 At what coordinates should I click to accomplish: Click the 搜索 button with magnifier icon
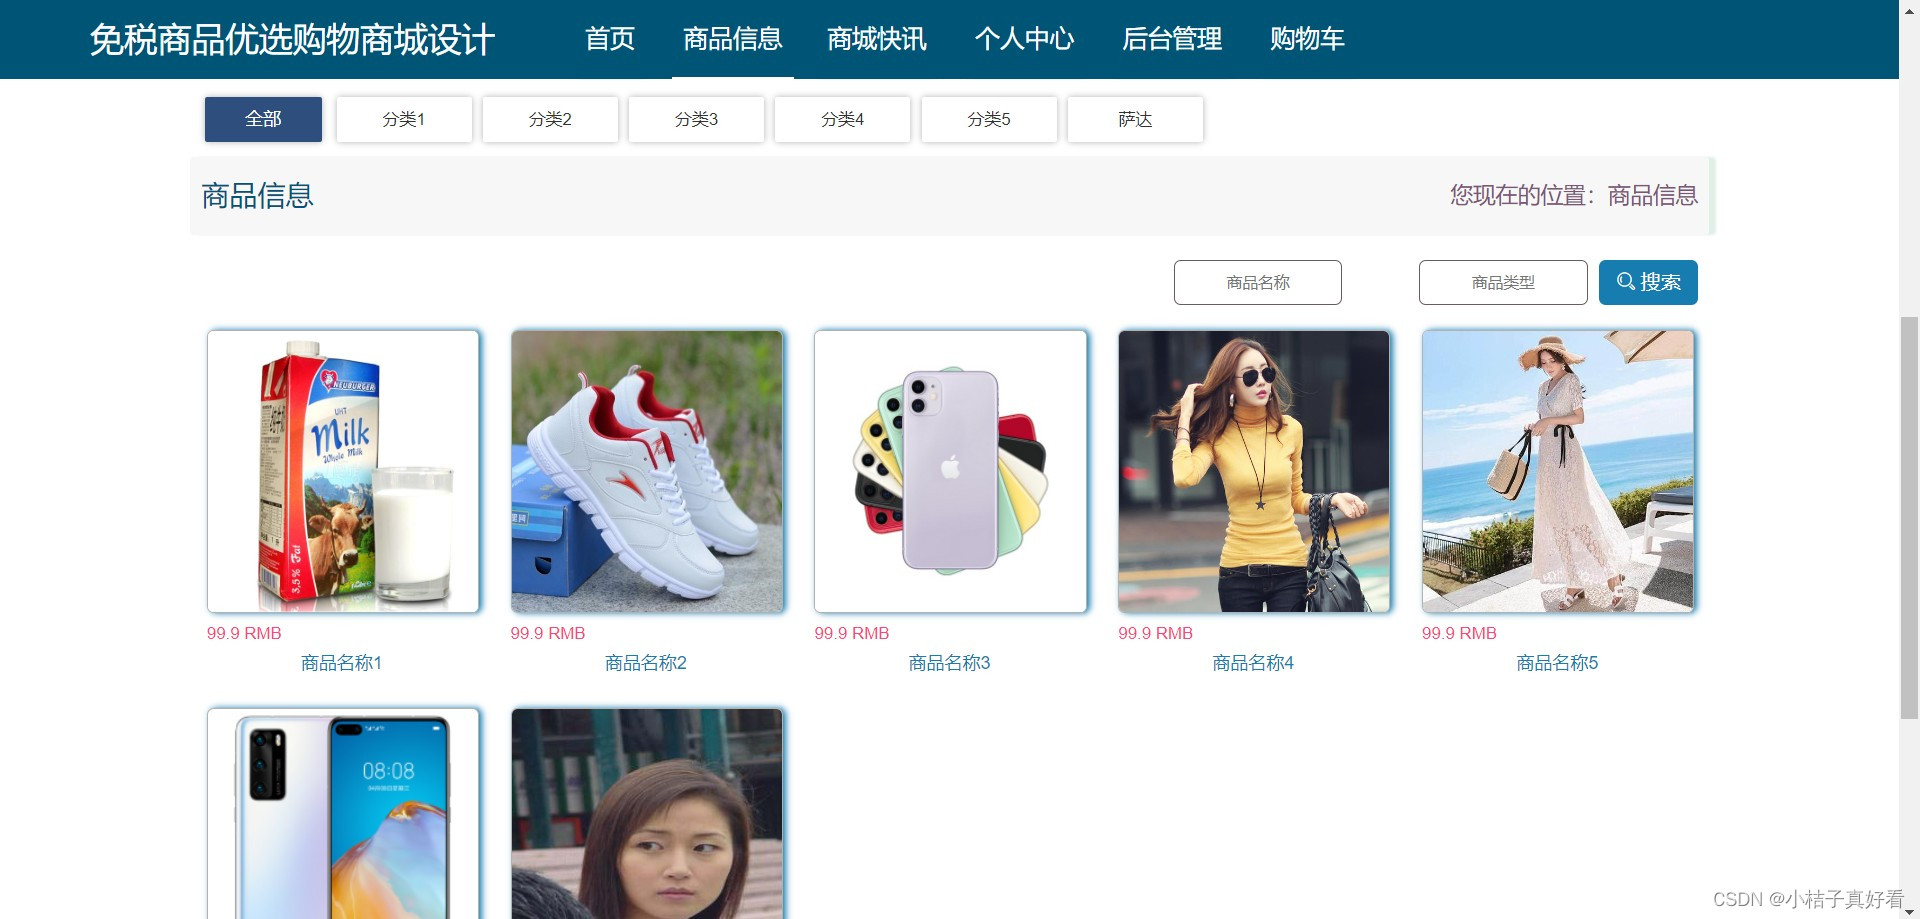point(1648,282)
